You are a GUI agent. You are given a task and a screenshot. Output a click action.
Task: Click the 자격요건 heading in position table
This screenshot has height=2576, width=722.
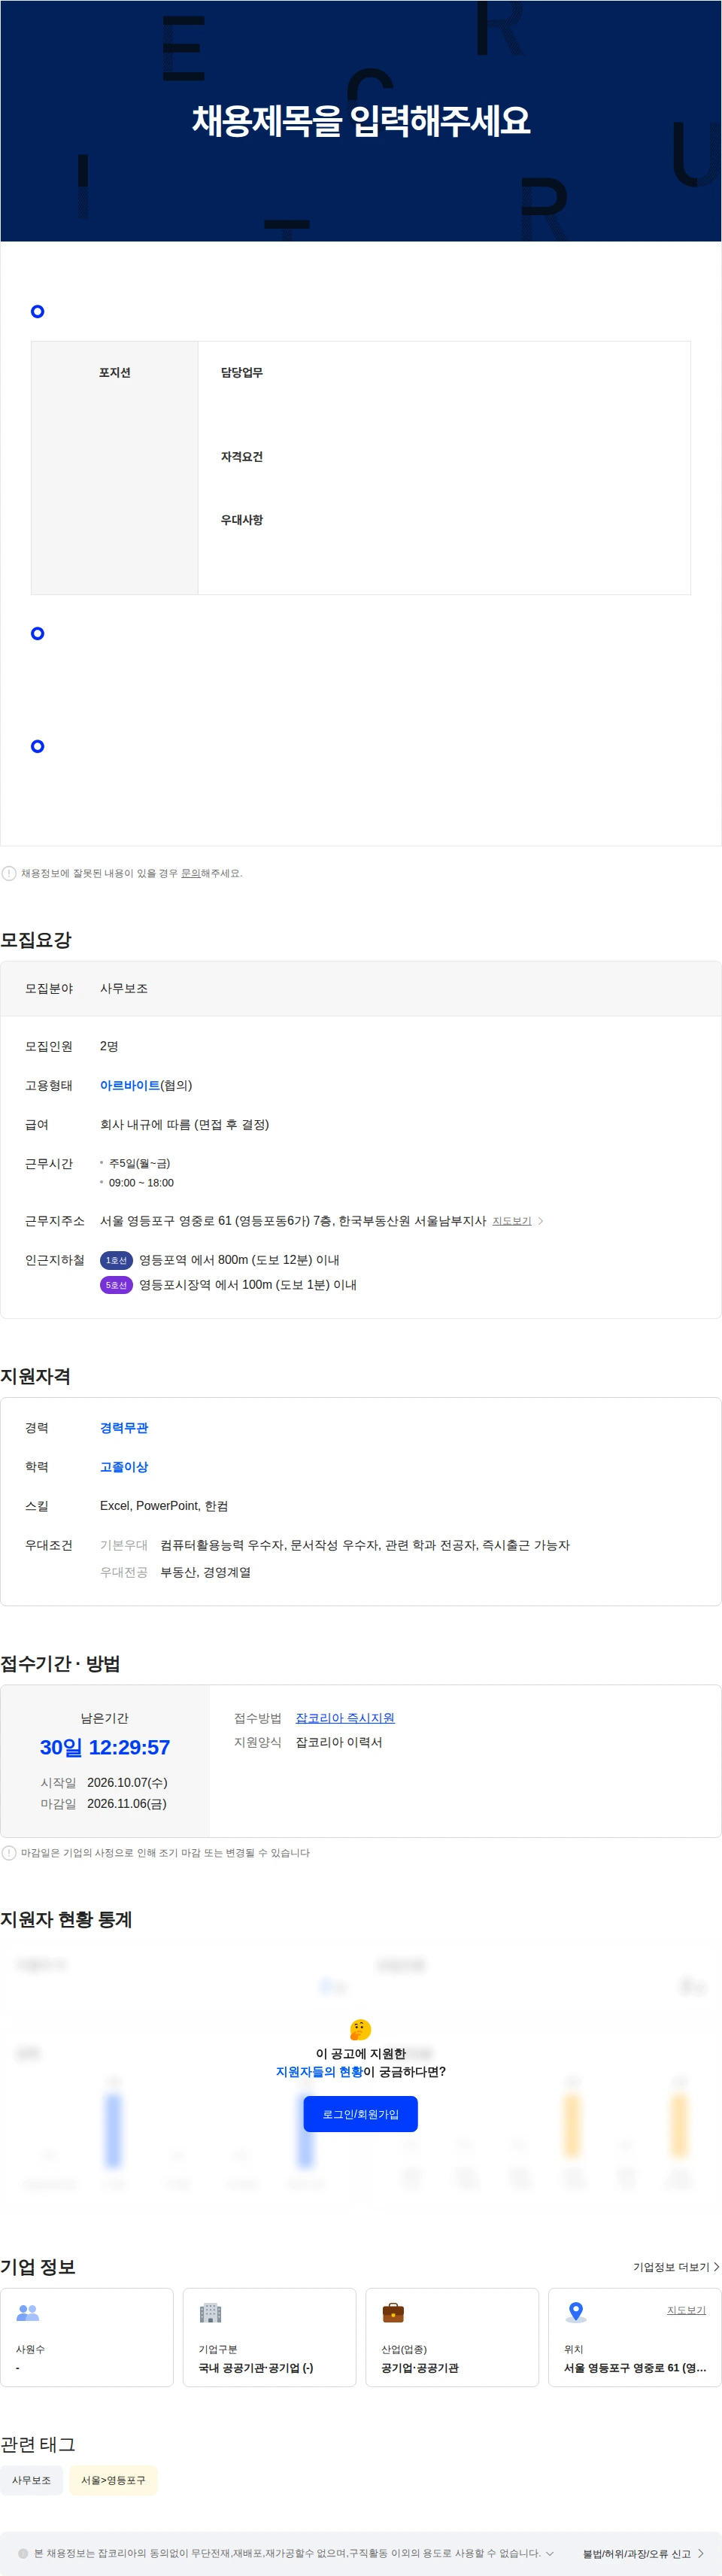pyautogui.click(x=242, y=457)
